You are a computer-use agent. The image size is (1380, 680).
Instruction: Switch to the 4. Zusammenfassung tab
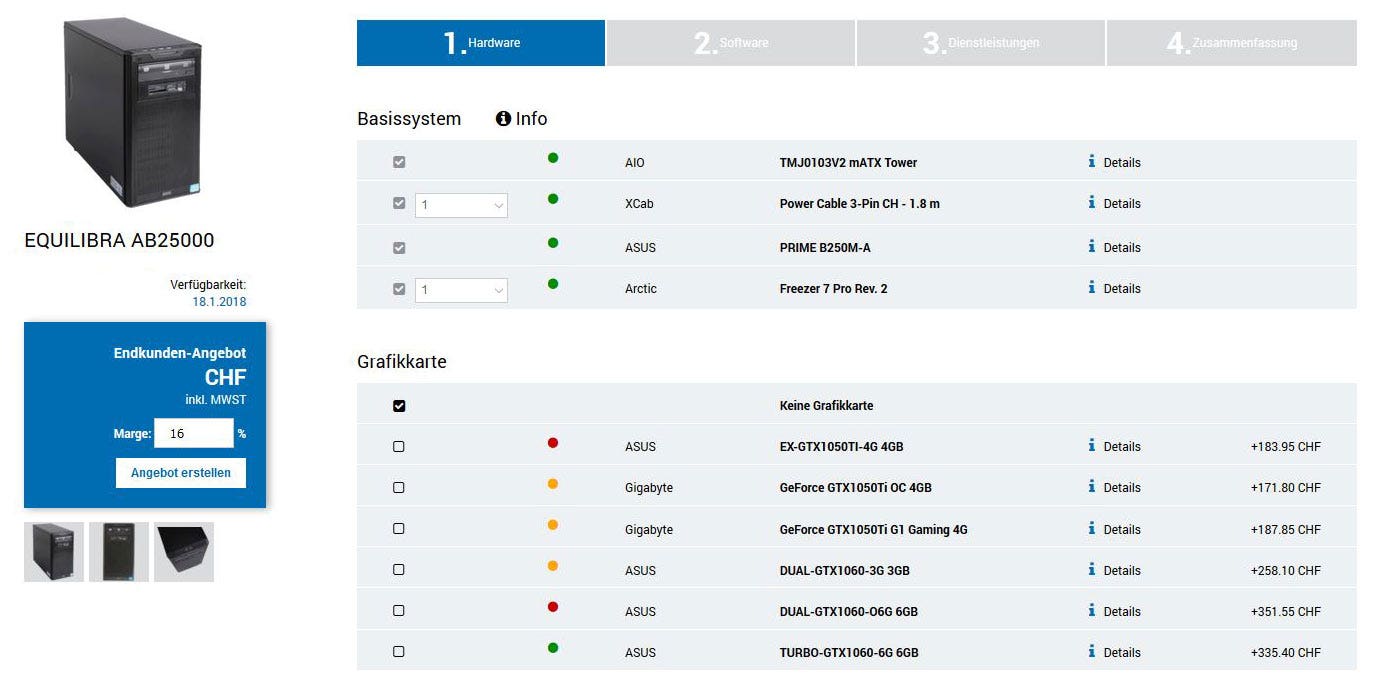[x=1232, y=43]
